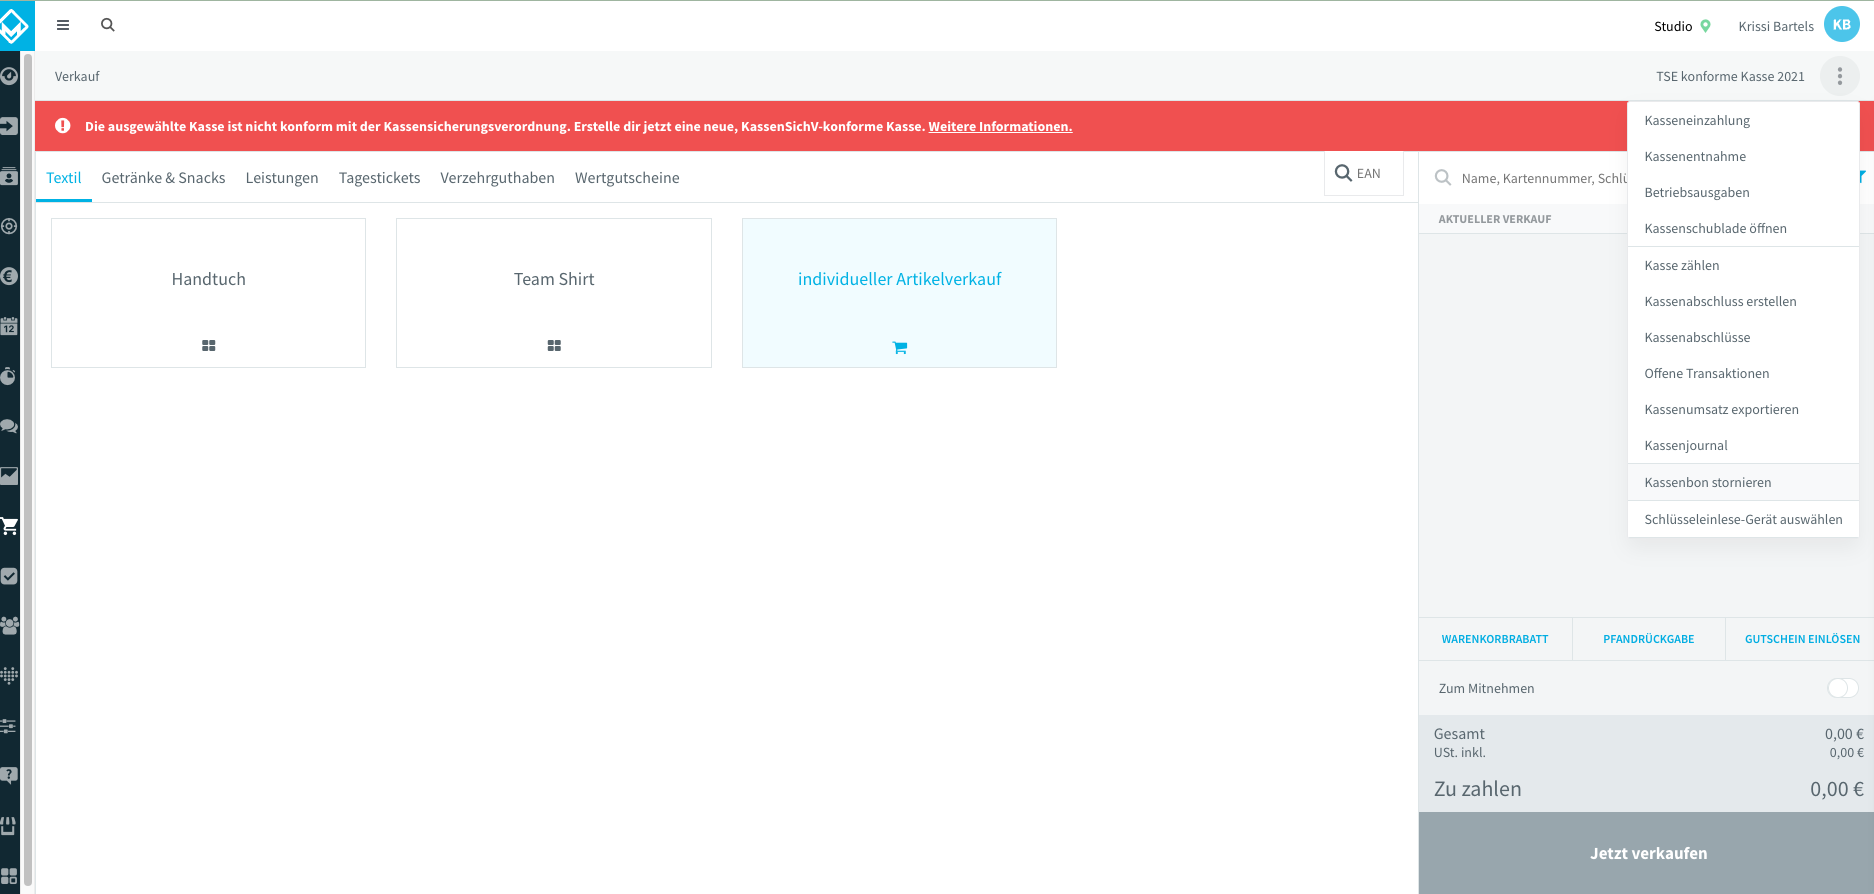Image resolution: width=1874 pixels, height=894 pixels.
Task: Click the chat messages sidebar icon
Action: click(10, 426)
